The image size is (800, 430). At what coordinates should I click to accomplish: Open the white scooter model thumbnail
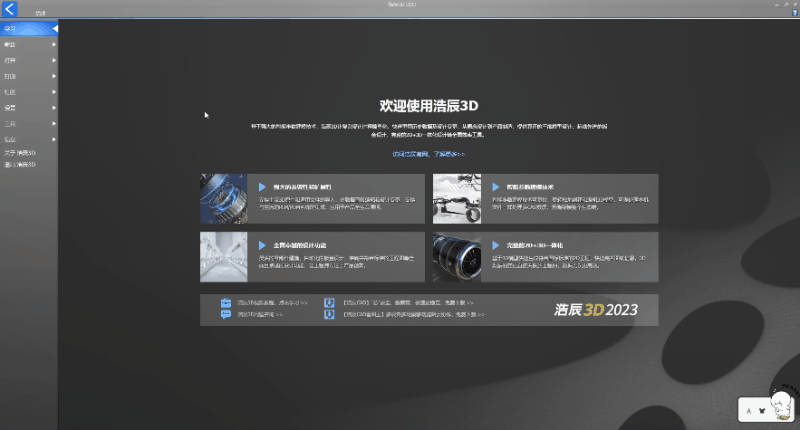click(457, 198)
